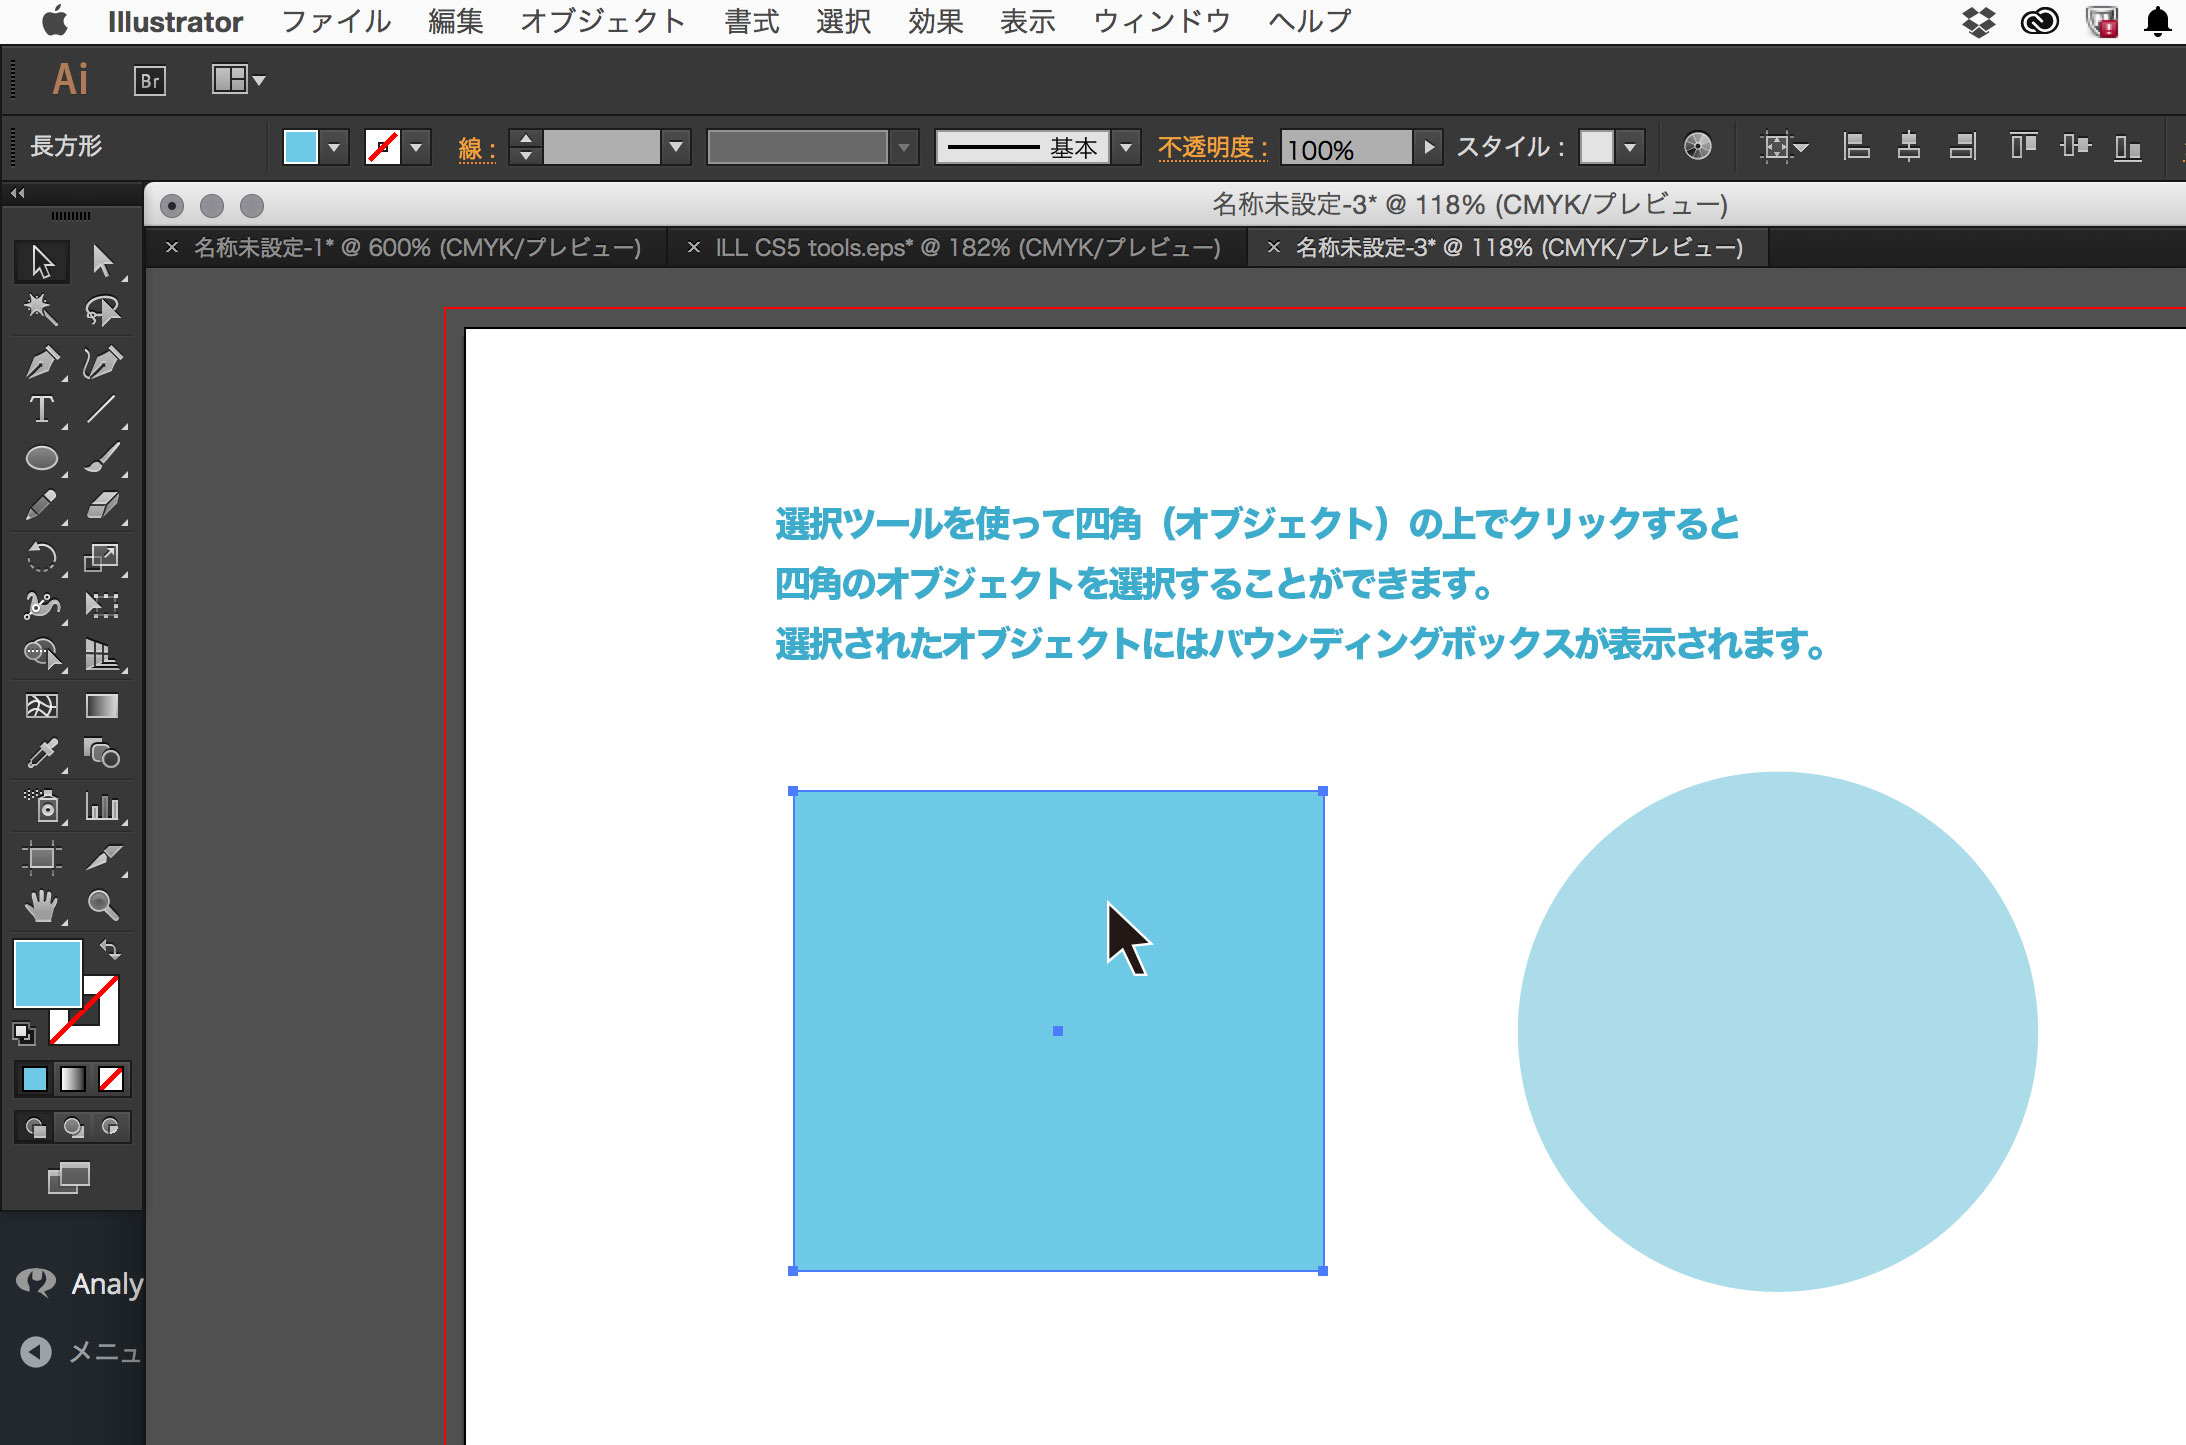Select the Eyedropper tool
The image size is (2186, 1445).
pos(41,754)
